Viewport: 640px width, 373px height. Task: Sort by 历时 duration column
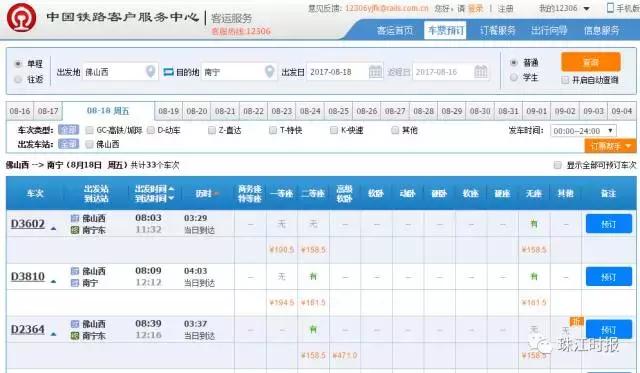coord(206,194)
